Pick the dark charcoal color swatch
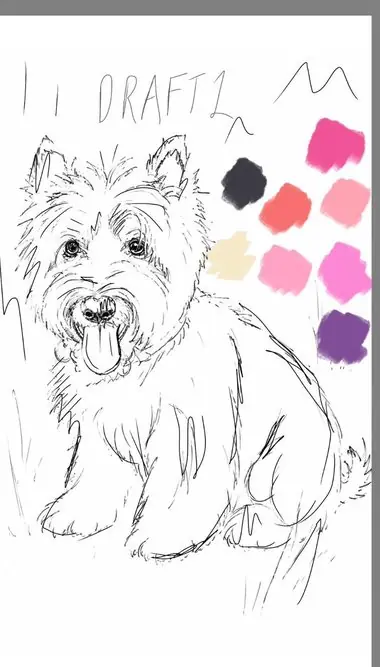Image resolution: width=380 pixels, height=667 pixels. tap(244, 183)
